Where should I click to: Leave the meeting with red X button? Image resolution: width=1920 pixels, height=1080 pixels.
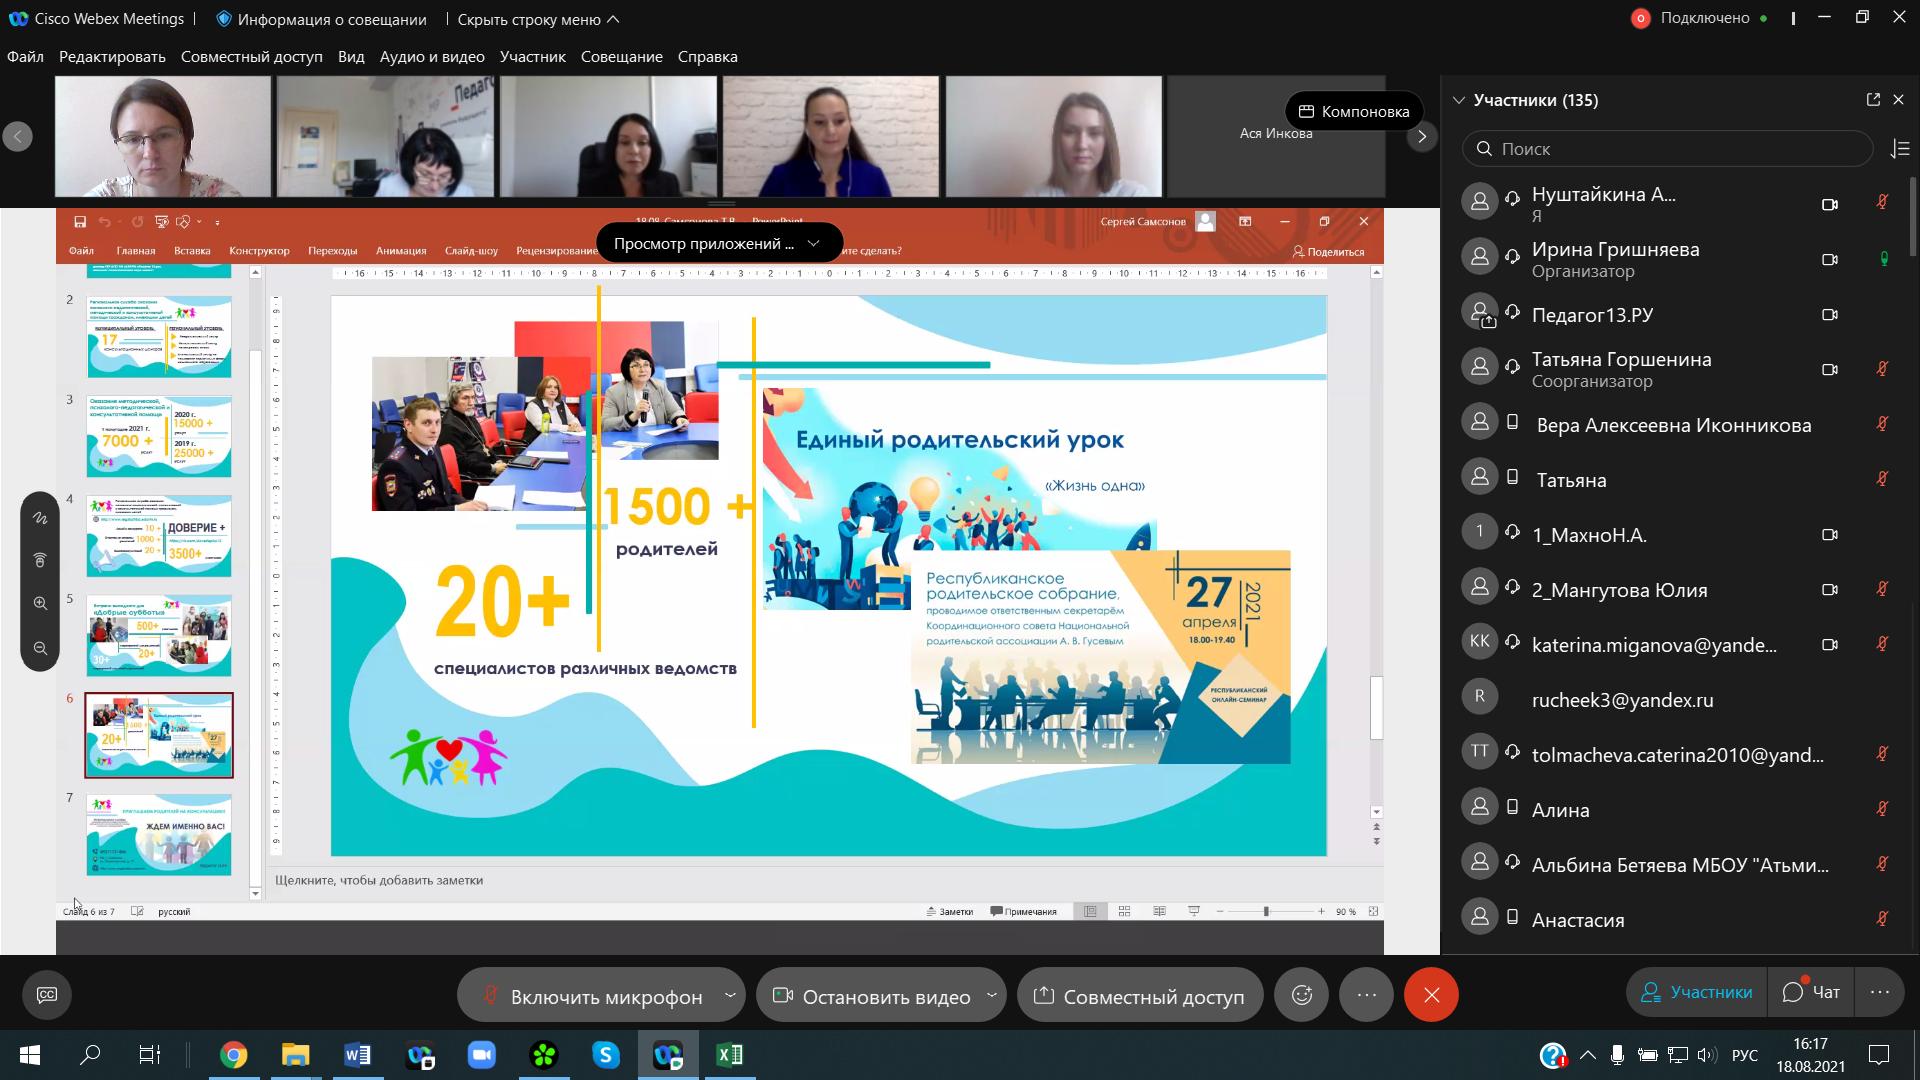click(x=1431, y=995)
